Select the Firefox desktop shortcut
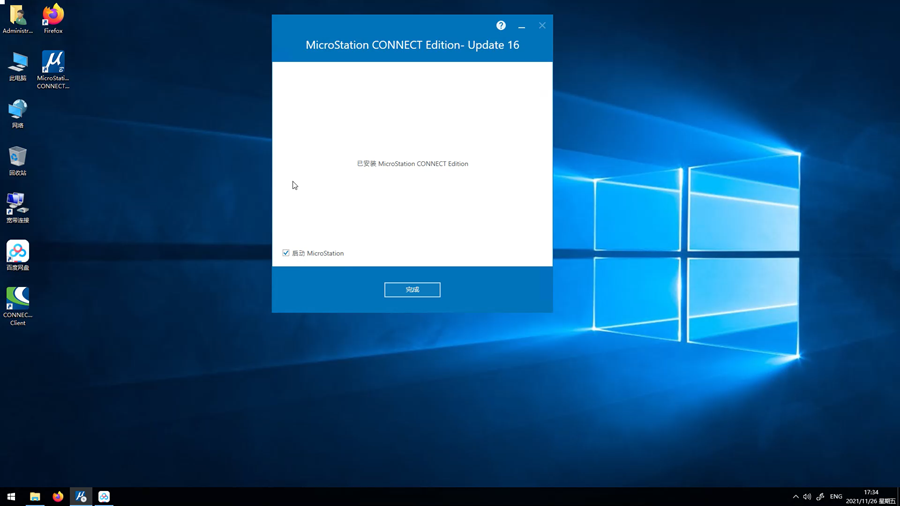The image size is (900, 506). pos(53,19)
